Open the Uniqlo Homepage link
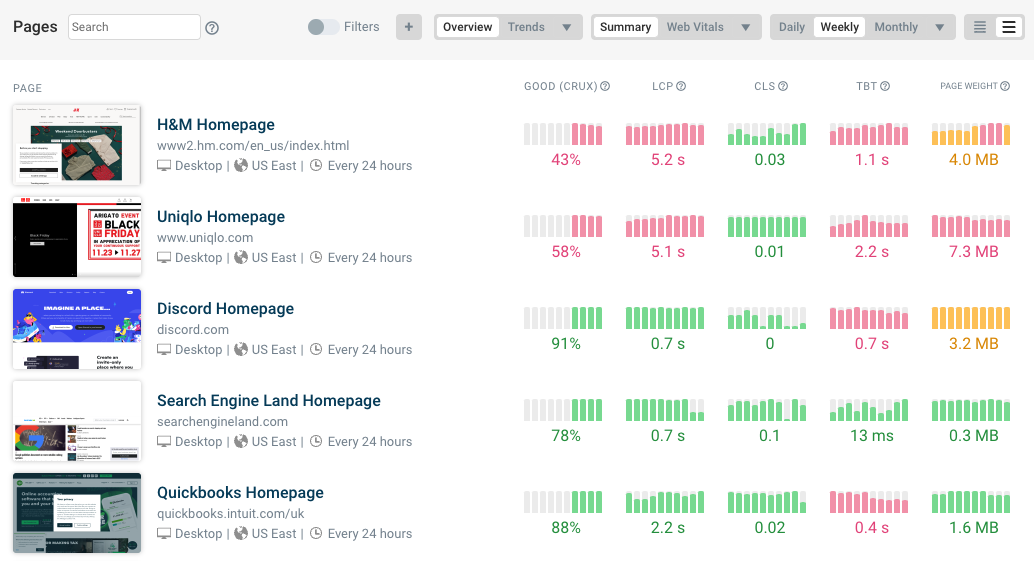The width and height of the screenshot is (1034, 561). coord(221,217)
